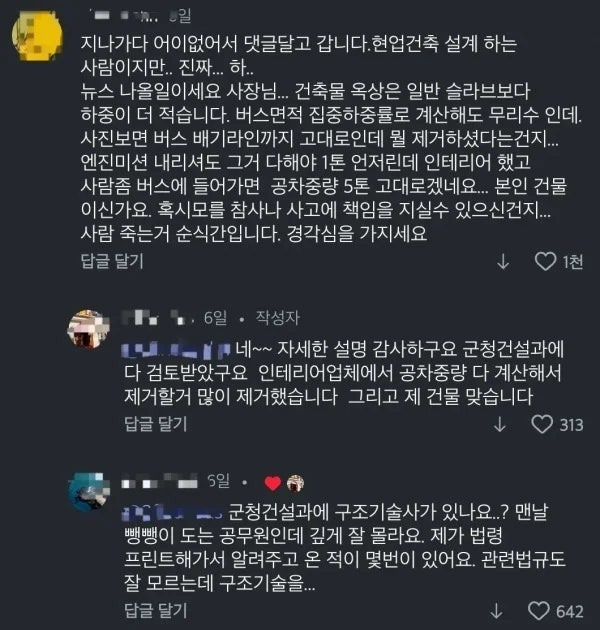This screenshot has width=600, height=630.
Task: Click the down arrow next to 313 likes
Action: click(500, 425)
